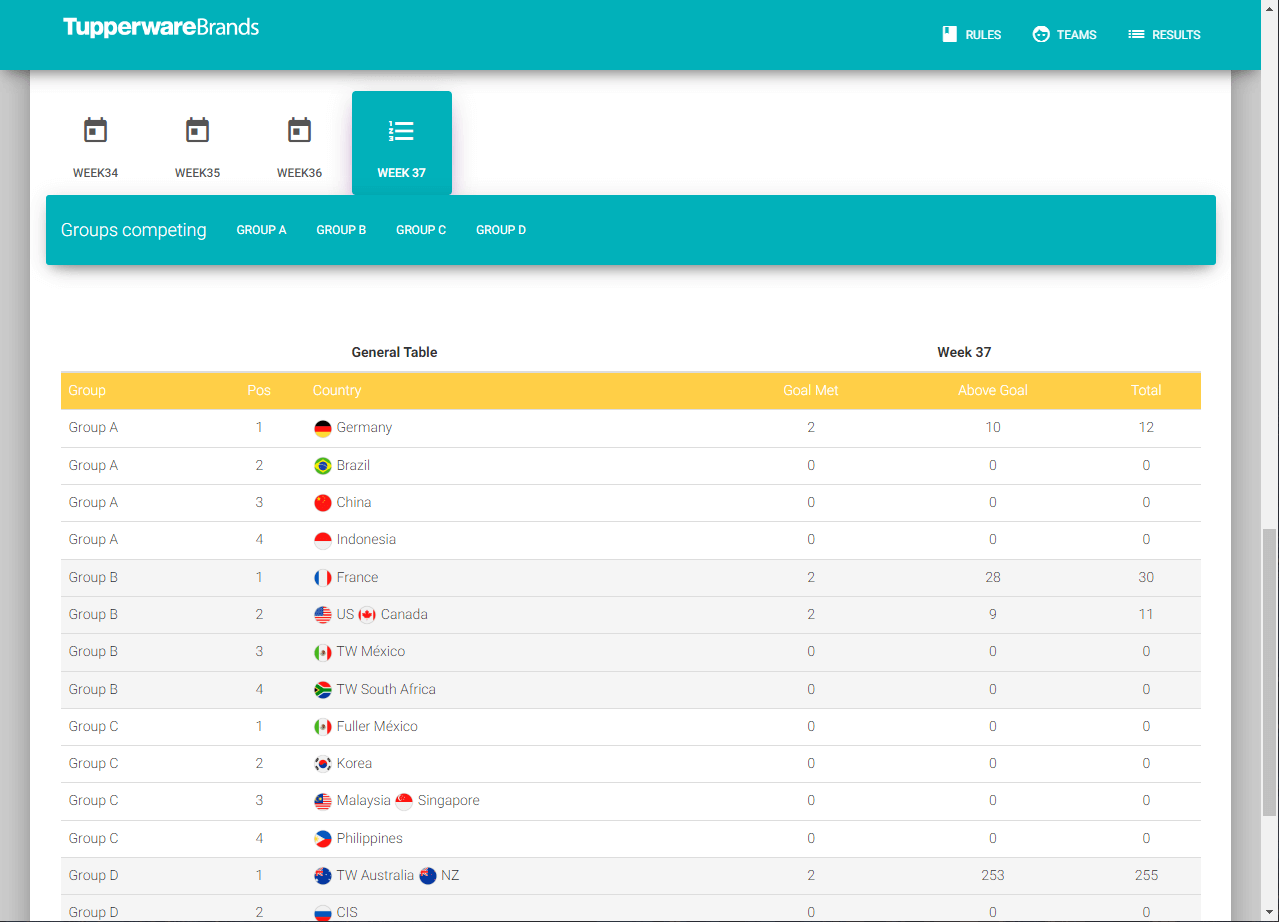Image resolution: width=1279 pixels, height=922 pixels.
Task: Click the NZ flag icon
Action: tap(428, 876)
